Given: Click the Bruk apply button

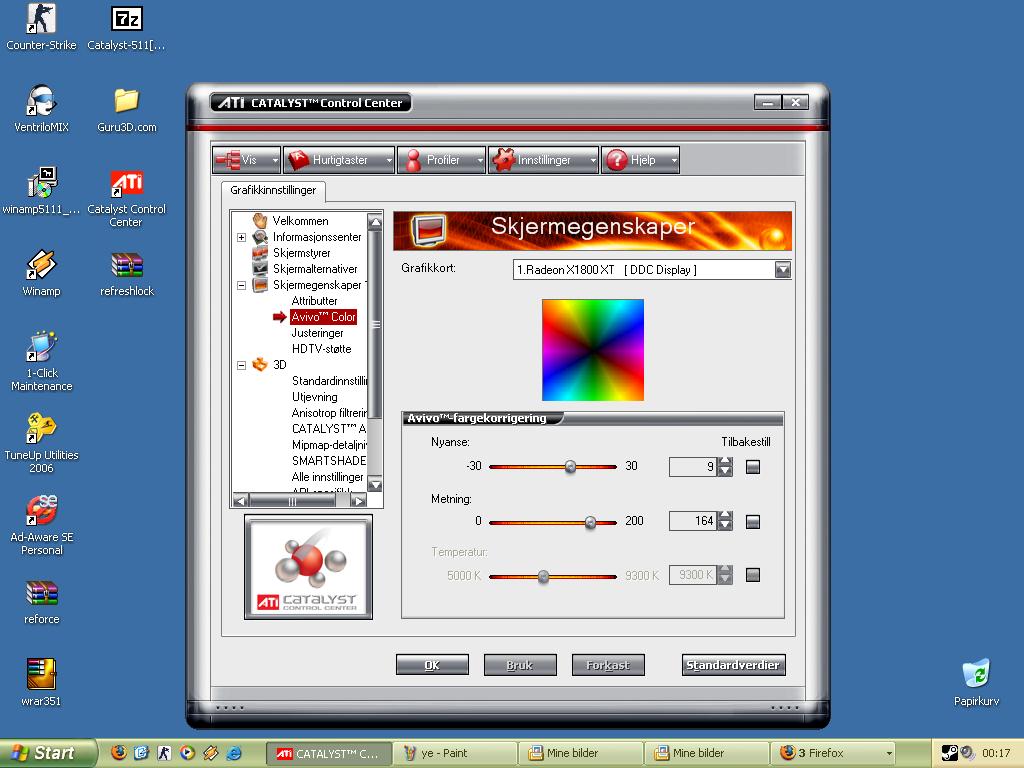Looking at the screenshot, I should pyautogui.click(x=520, y=665).
